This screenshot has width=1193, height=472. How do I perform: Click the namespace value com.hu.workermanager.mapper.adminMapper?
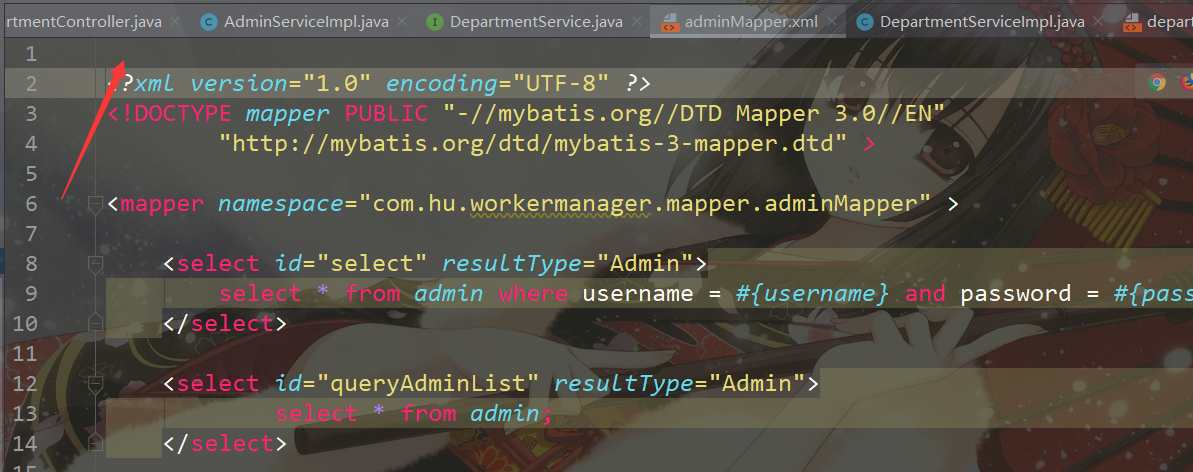[x=645, y=204]
